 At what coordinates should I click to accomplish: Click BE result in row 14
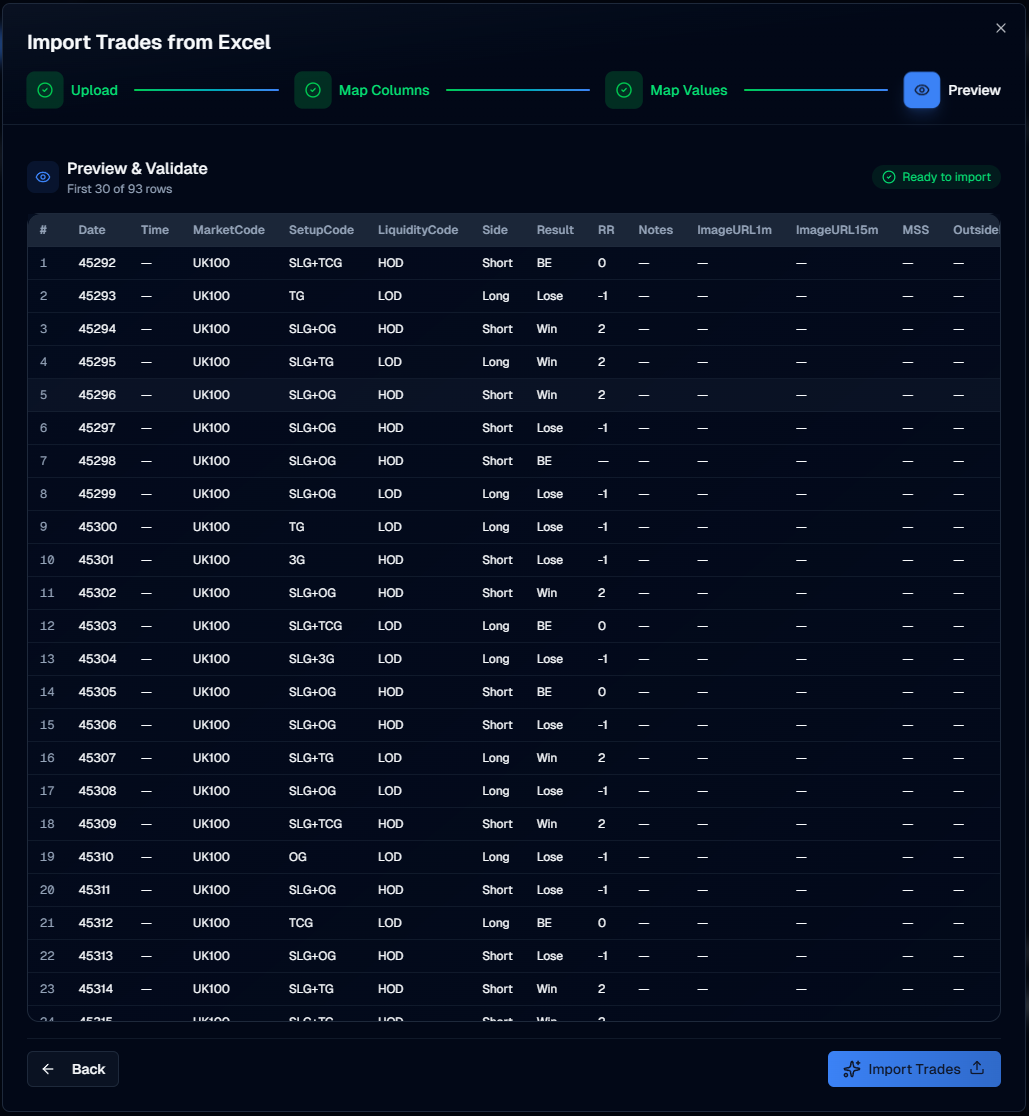pyautogui.click(x=544, y=692)
